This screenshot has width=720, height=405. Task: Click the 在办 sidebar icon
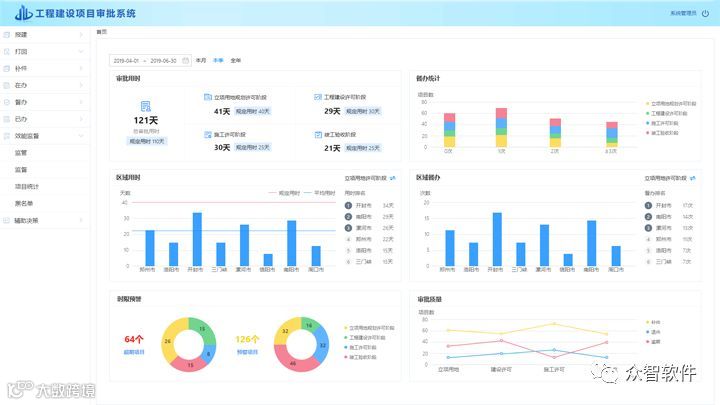[x=6, y=85]
